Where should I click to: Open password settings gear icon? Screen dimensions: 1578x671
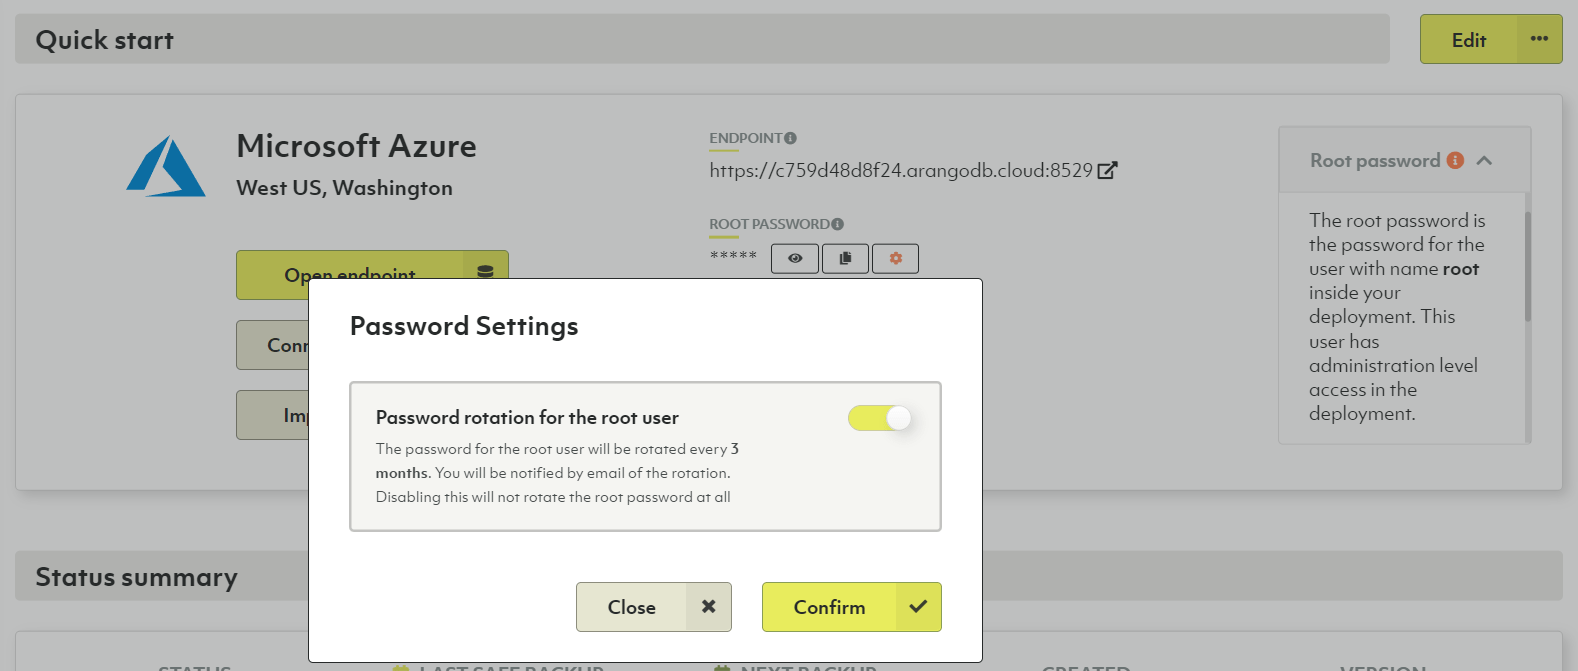[895, 259]
